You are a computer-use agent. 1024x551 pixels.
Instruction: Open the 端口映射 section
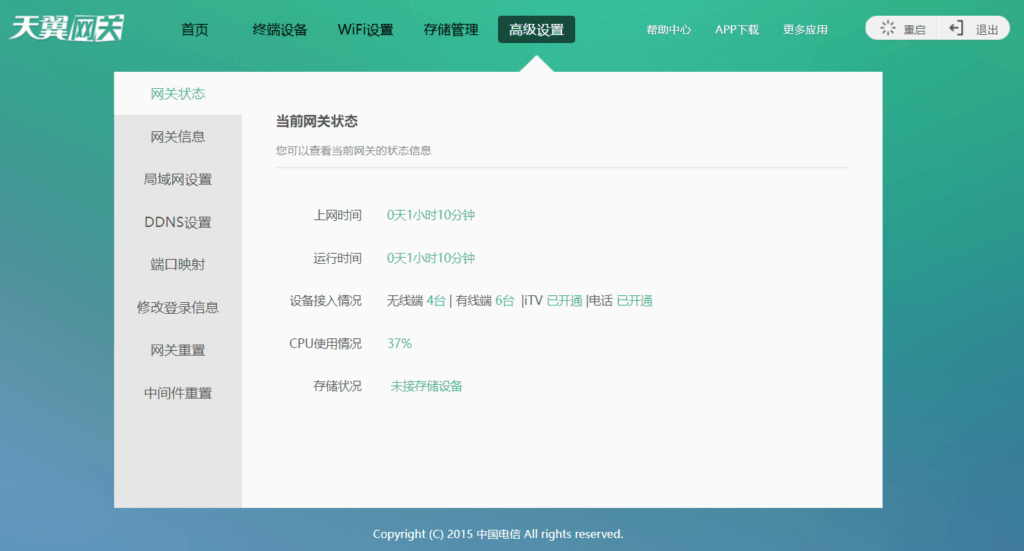pyautogui.click(x=178, y=265)
